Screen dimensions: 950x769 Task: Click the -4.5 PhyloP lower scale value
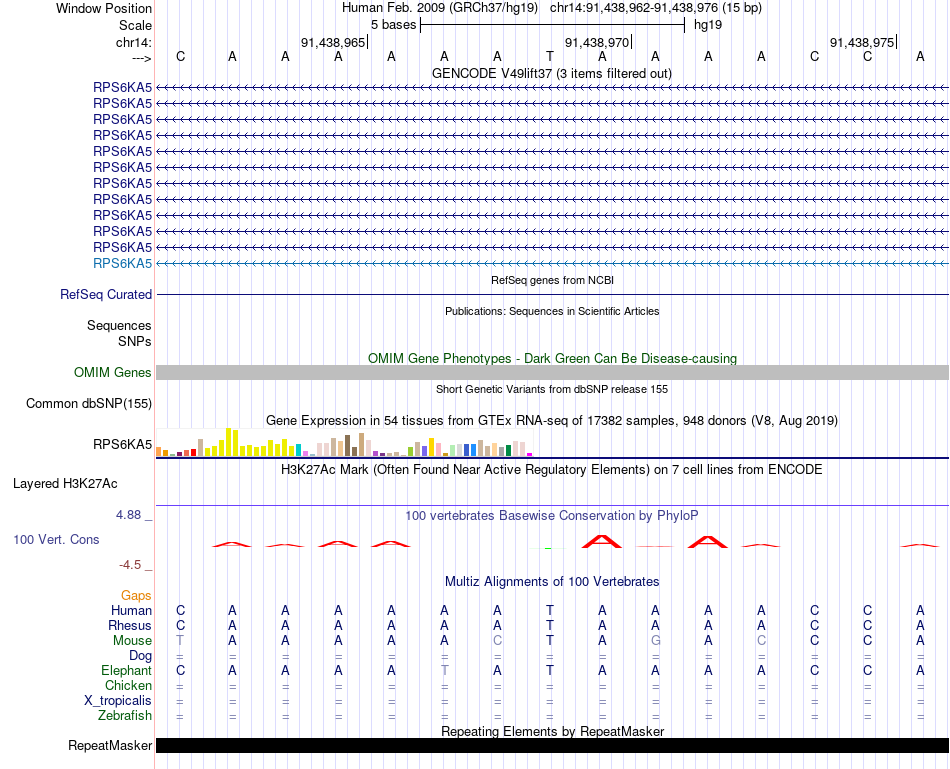pos(130,565)
